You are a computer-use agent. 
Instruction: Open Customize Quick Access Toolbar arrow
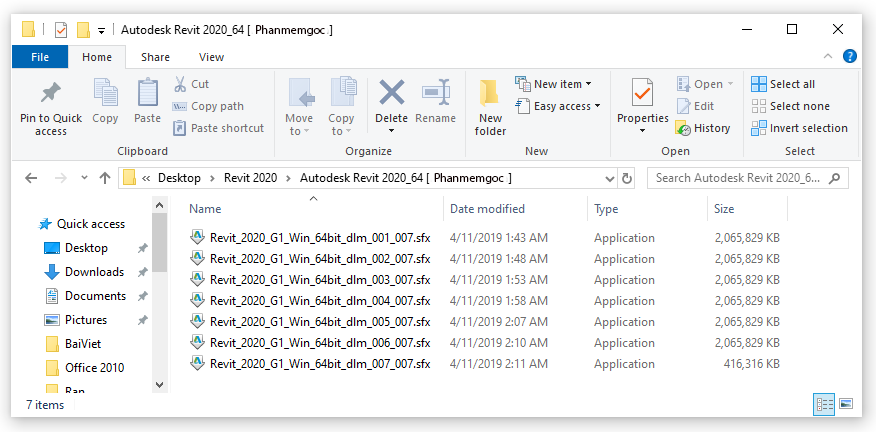click(101, 30)
